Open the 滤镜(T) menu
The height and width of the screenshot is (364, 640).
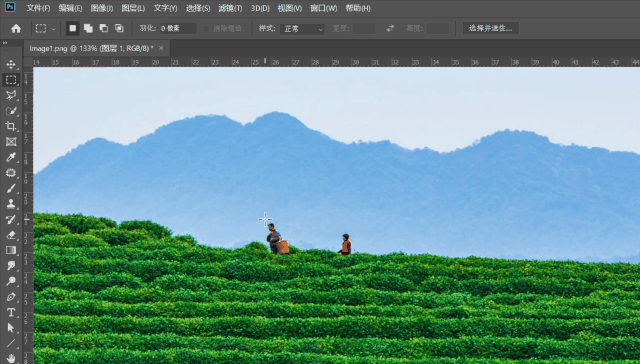click(230, 8)
